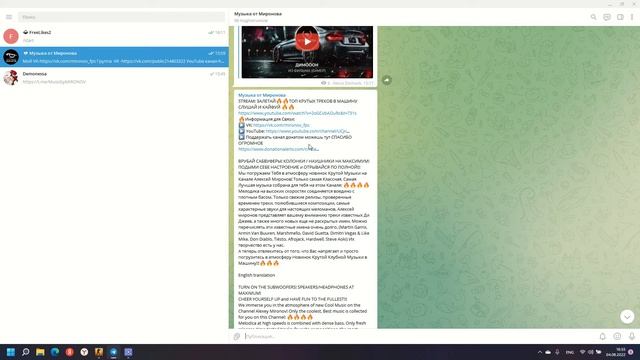Open the FreeLikes2 chat

pos(114,36)
